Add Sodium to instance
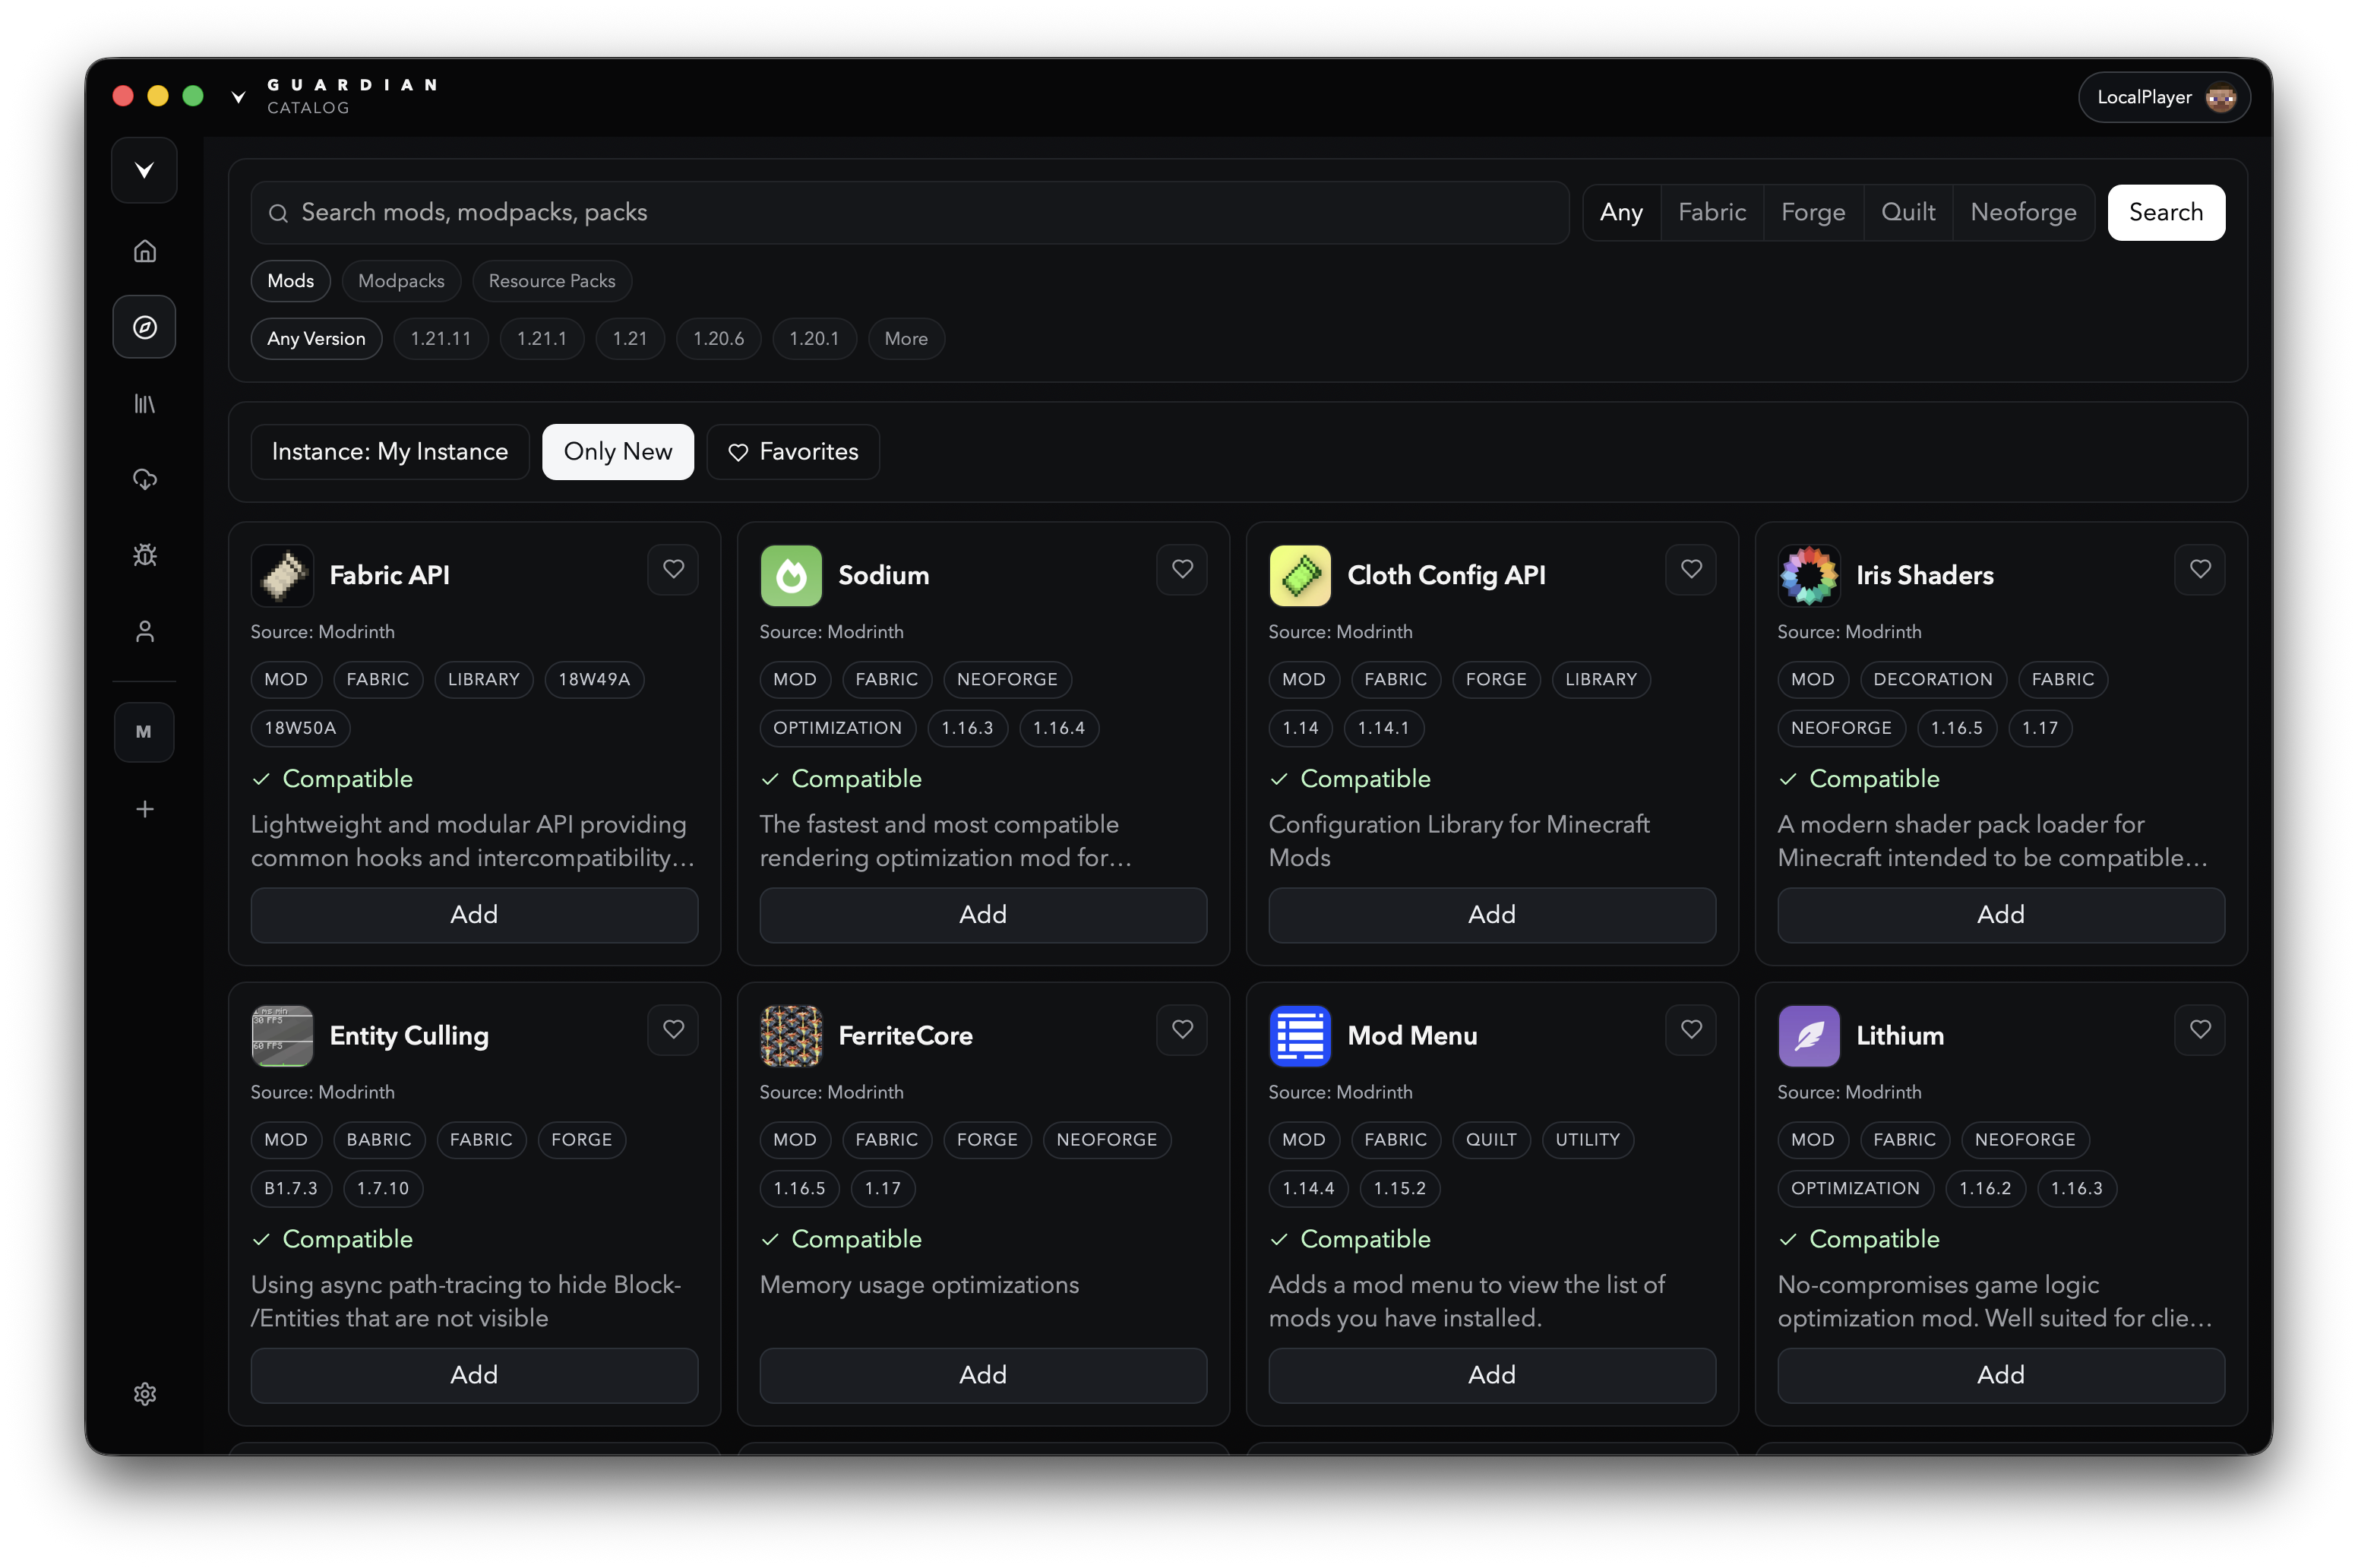 coord(983,915)
